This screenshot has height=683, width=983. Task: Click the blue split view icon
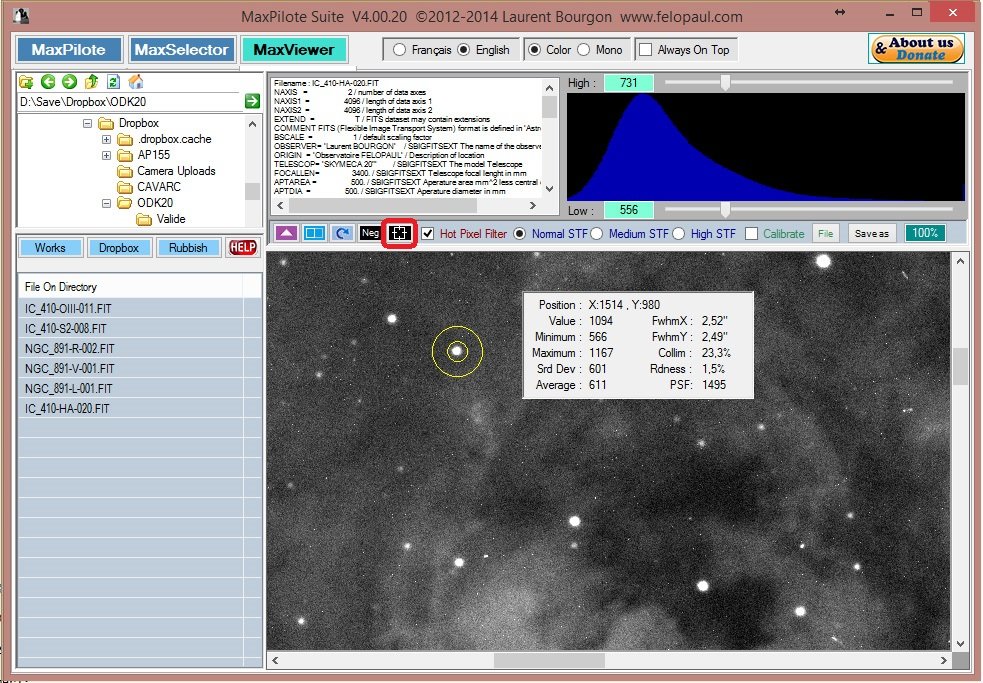(314, 233)
